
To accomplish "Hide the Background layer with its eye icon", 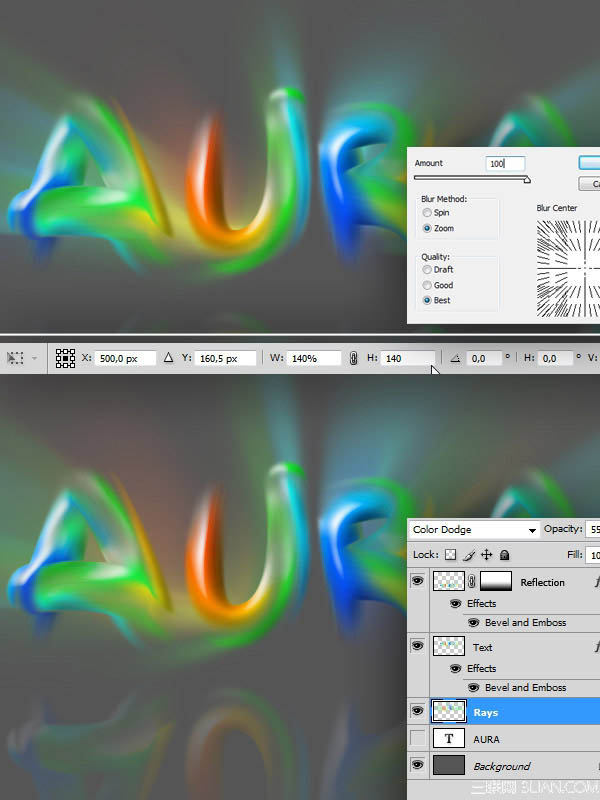I will pos(418,765).
